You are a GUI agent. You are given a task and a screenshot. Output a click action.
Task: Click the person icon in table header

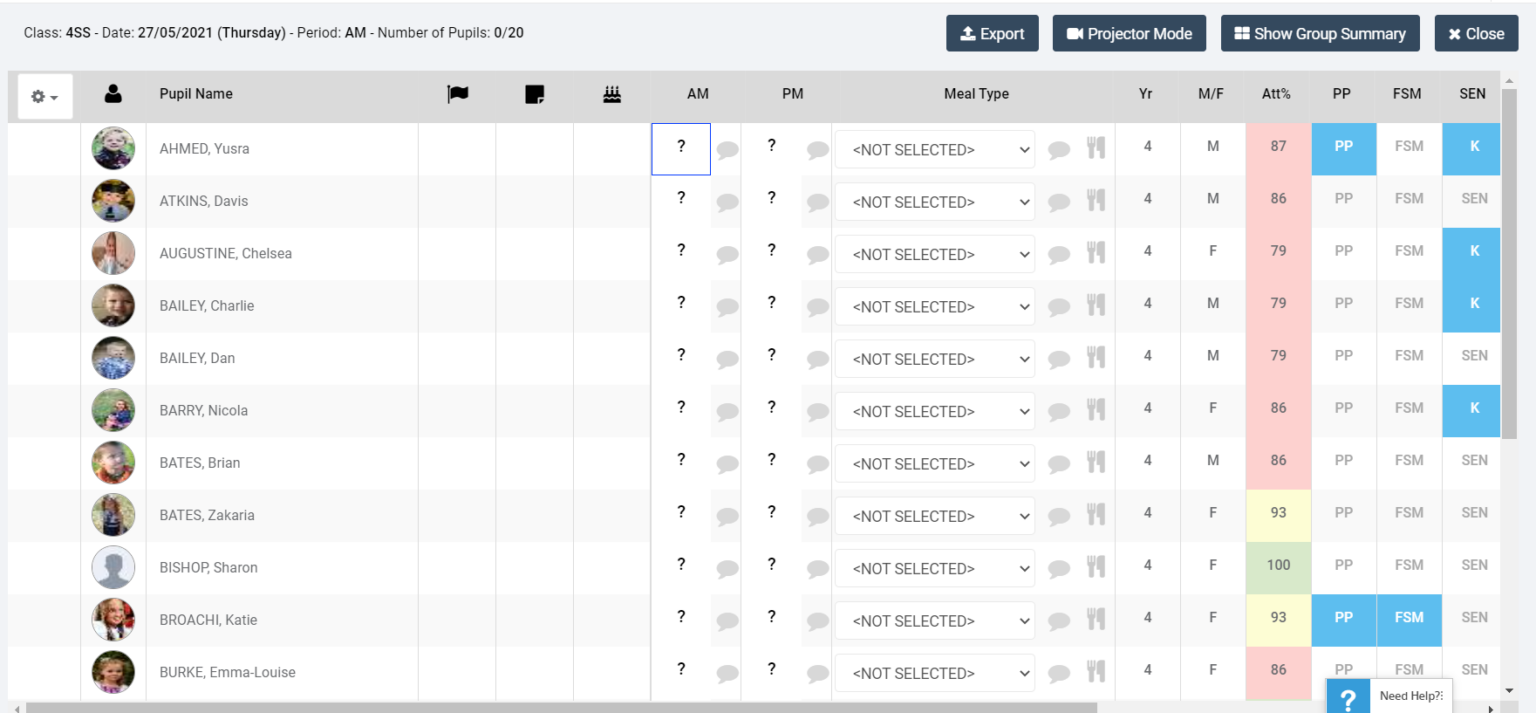tap(113, 94)
